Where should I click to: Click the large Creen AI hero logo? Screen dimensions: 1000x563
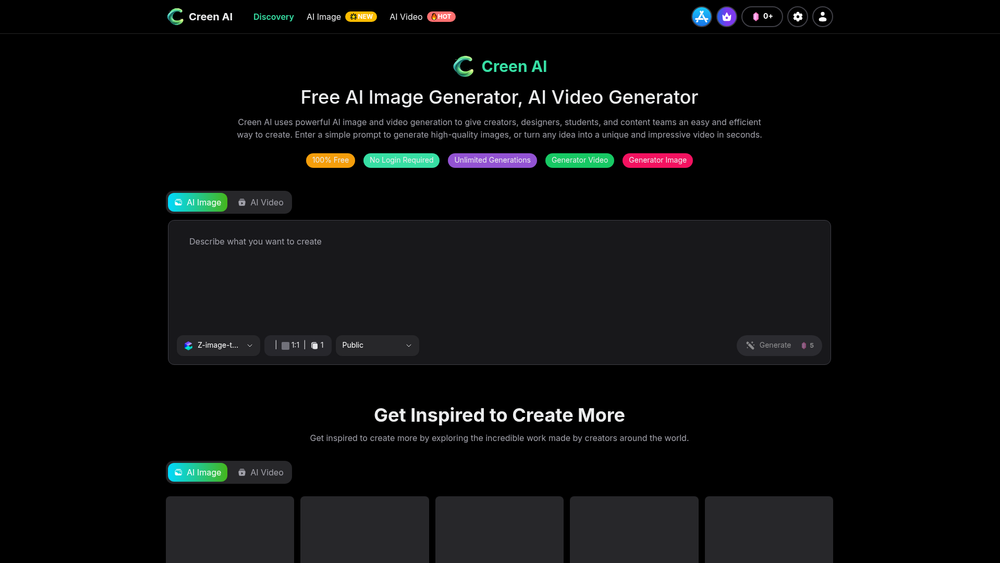pyautogui.click(x=499, y=66)
